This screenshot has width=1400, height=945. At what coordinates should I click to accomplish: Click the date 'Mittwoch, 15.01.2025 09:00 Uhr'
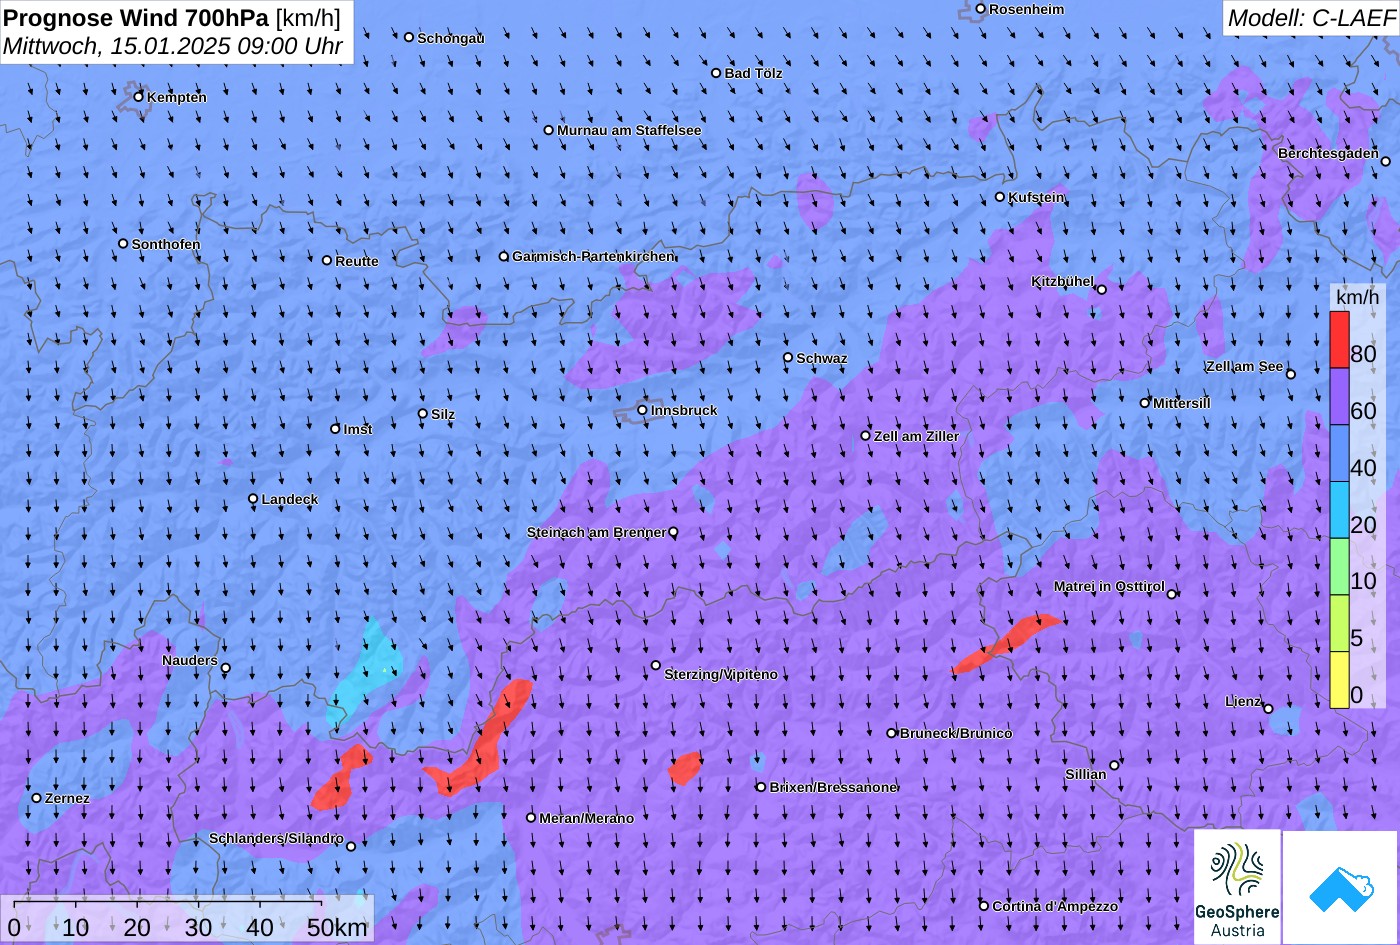click(x=173, y=46)
